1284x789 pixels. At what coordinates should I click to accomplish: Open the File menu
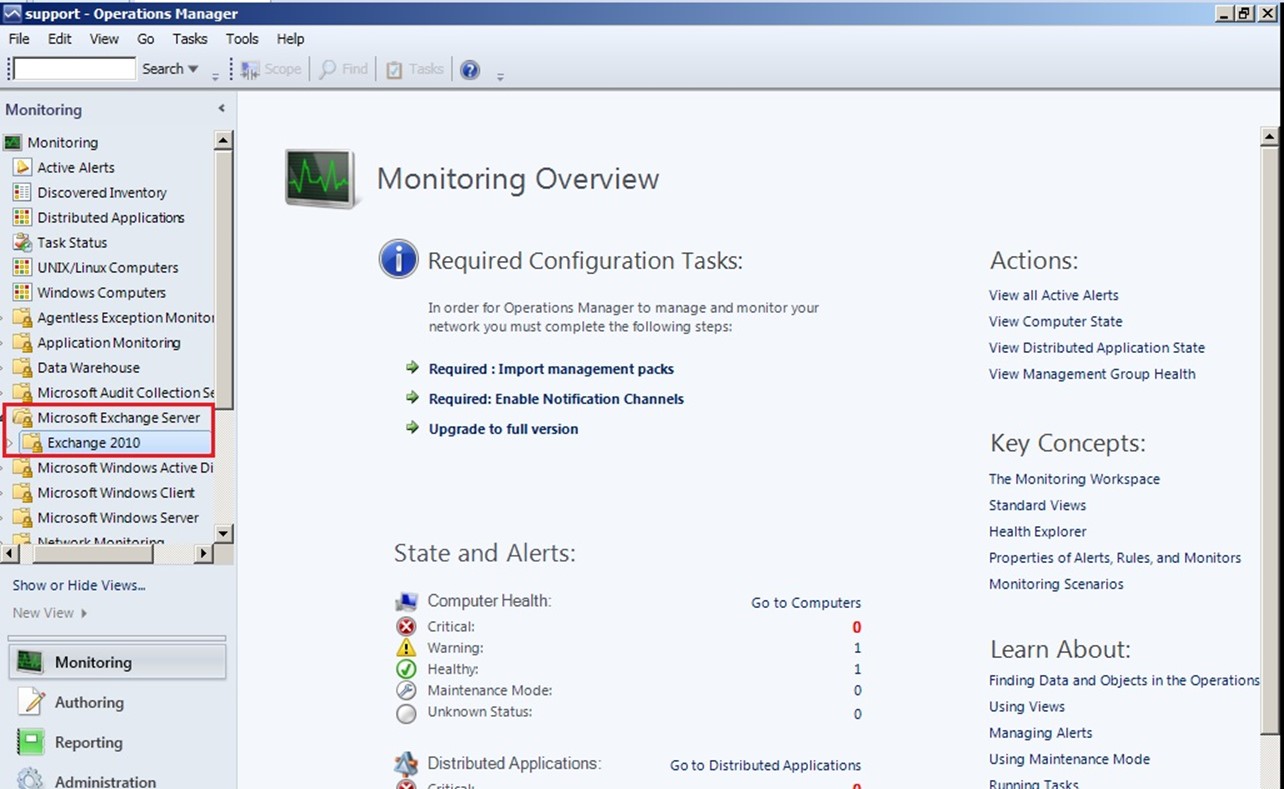click(19, 39)
